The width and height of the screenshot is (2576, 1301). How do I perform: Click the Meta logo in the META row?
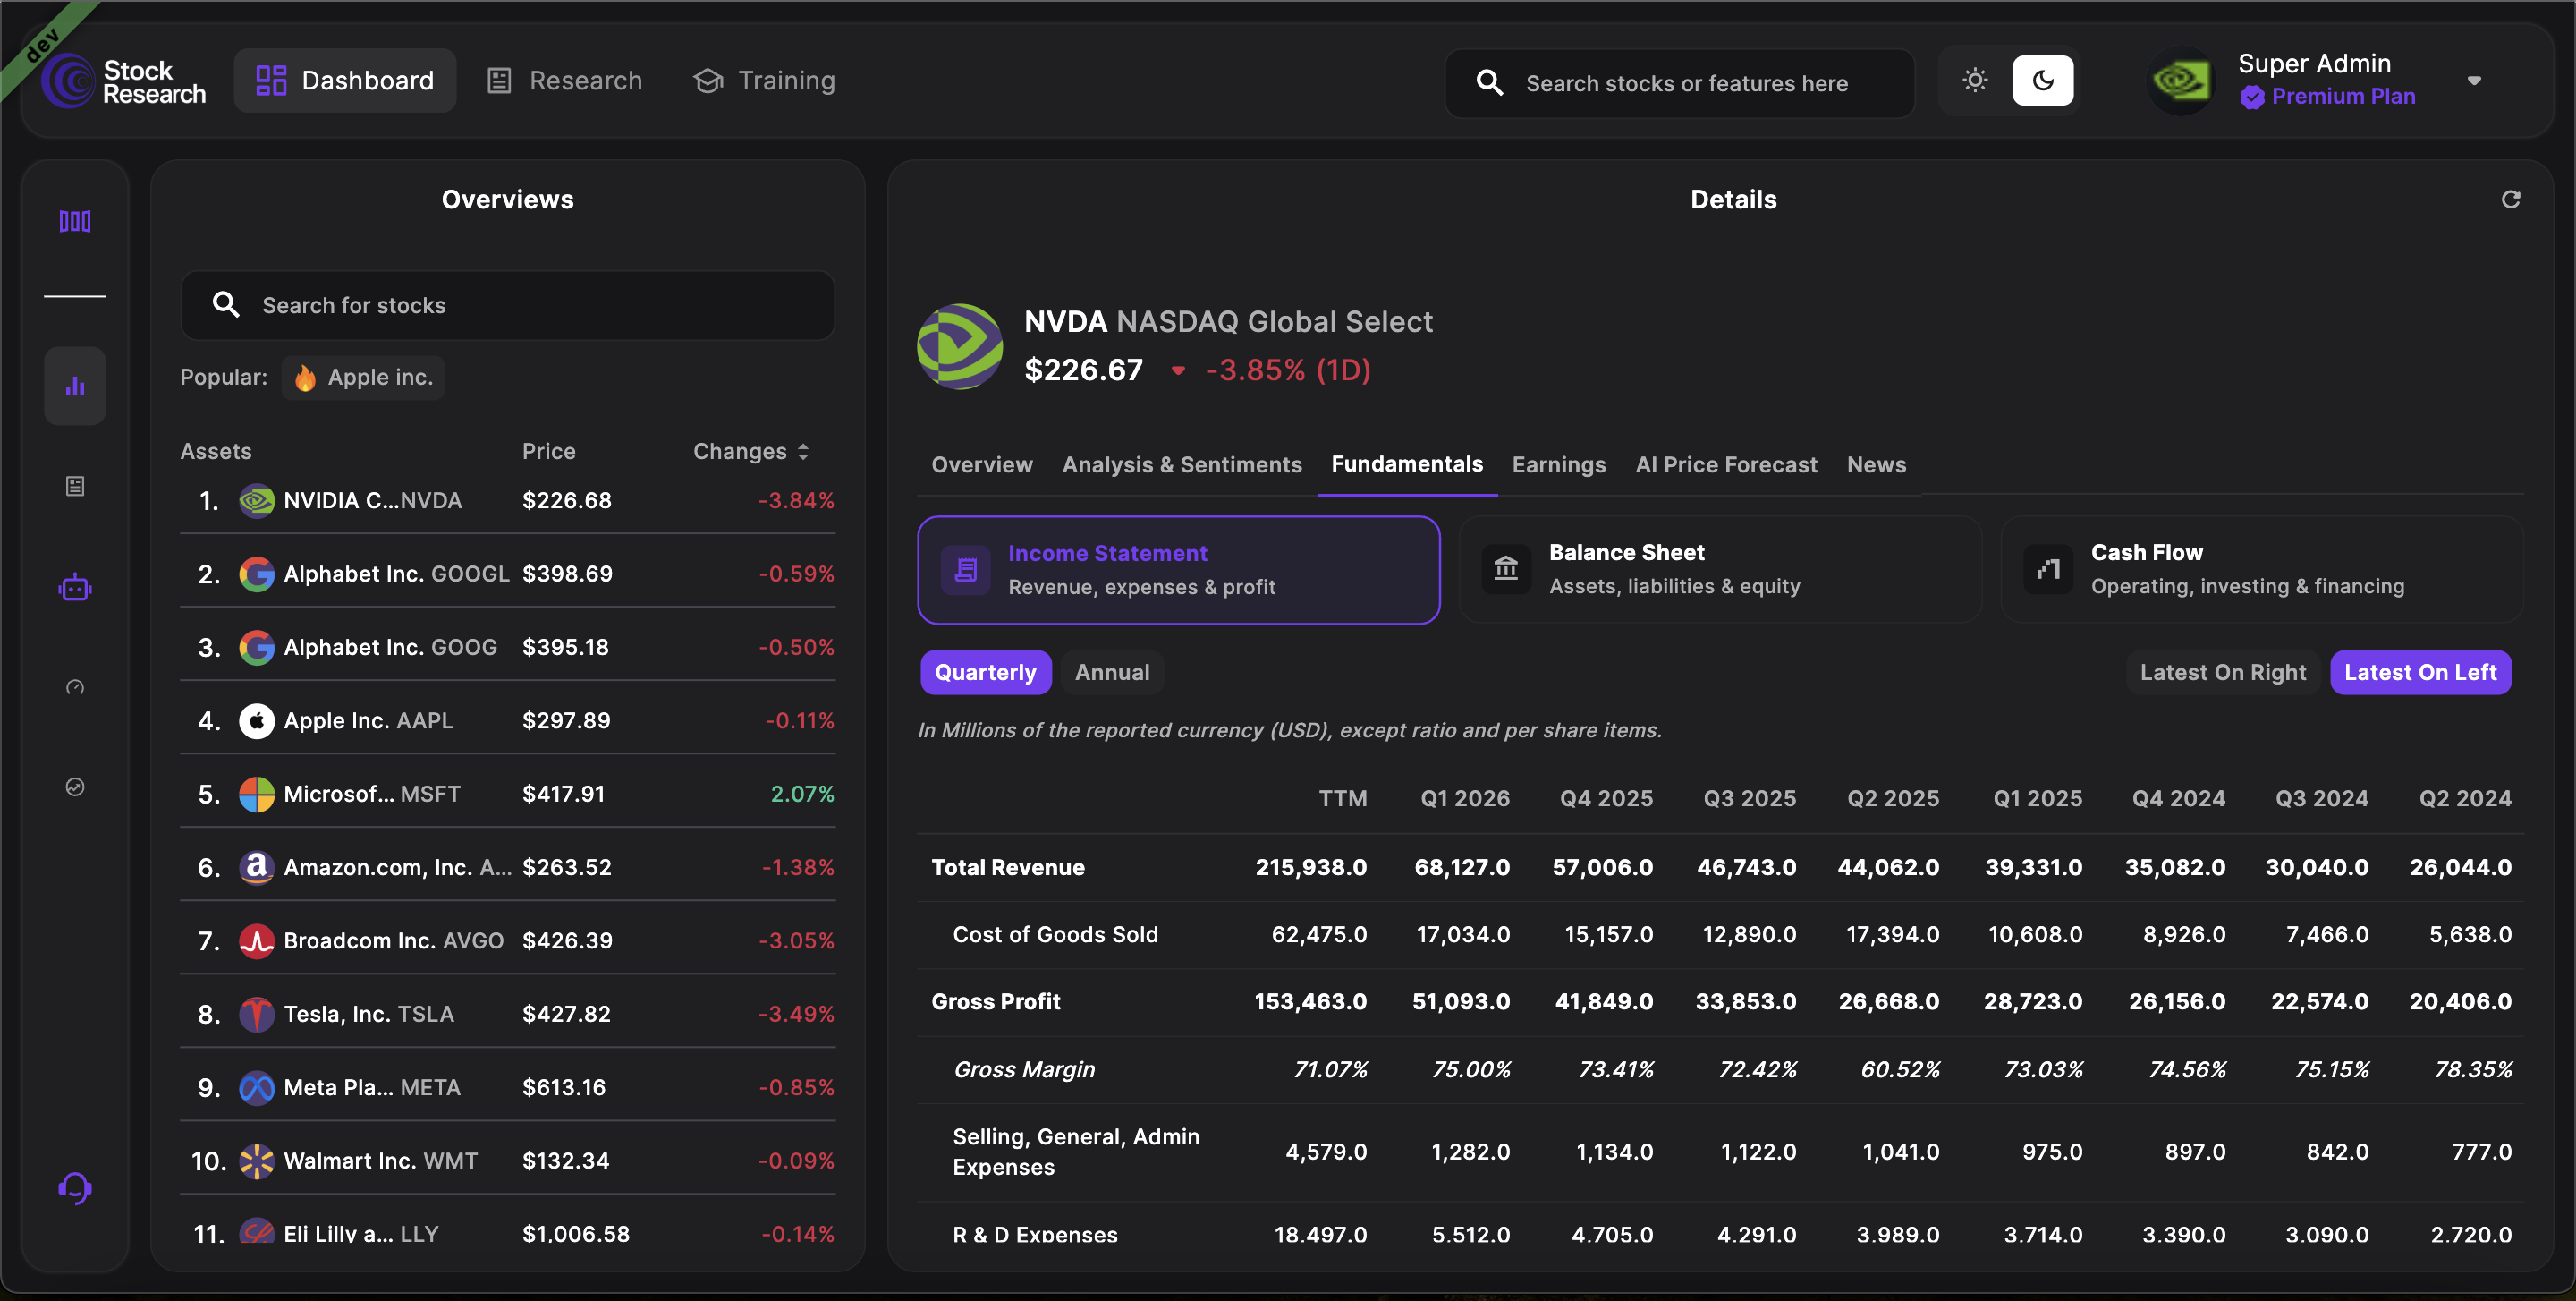pyautogui.click(x=257, y=1087)
